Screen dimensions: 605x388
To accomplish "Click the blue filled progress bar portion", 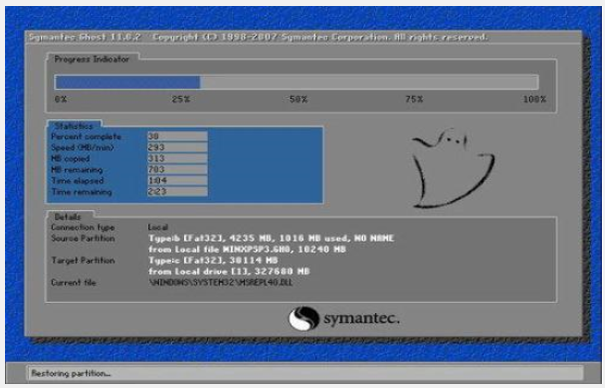I will click(x=128, y=82).
